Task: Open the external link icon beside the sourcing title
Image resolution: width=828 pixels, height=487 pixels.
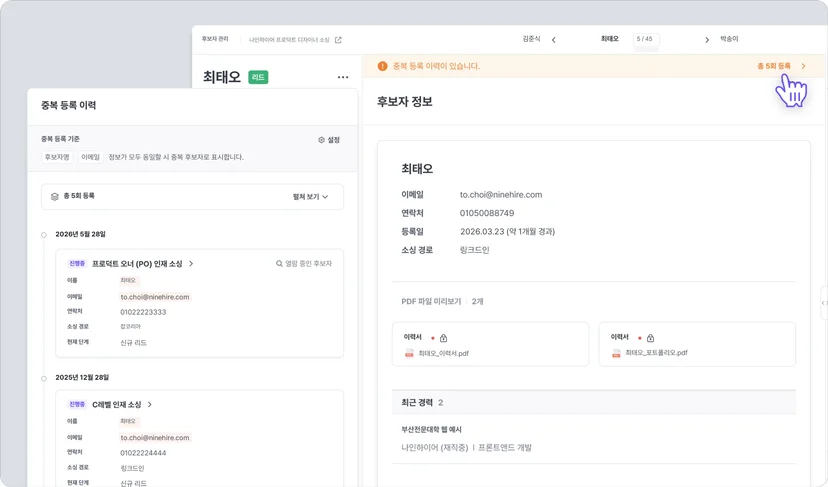Action: (x=338, y=40)
